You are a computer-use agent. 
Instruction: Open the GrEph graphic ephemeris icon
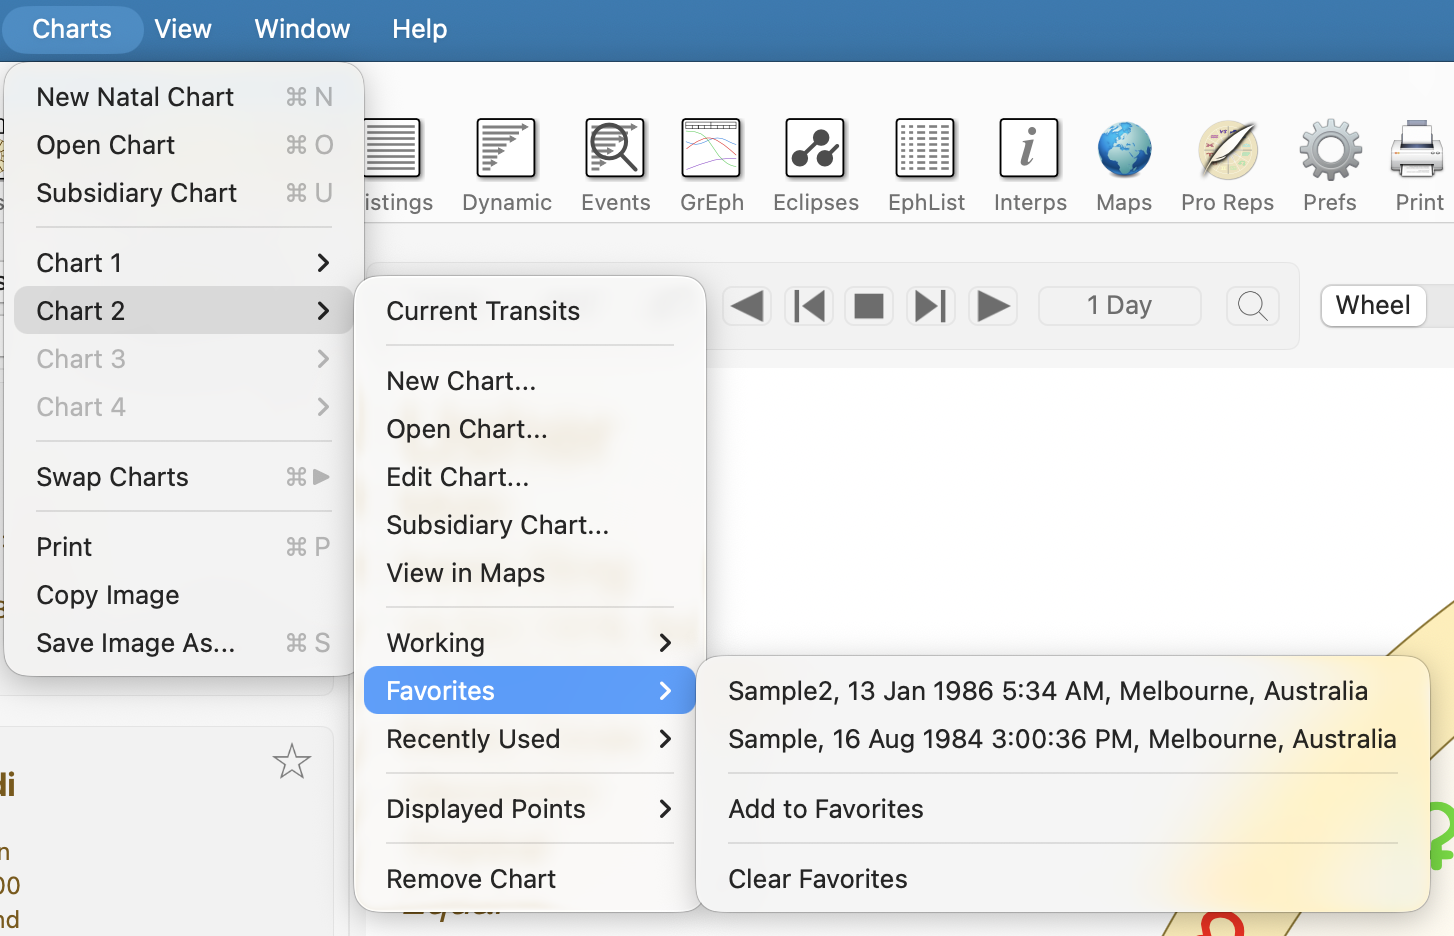click(x=711, y=149)
